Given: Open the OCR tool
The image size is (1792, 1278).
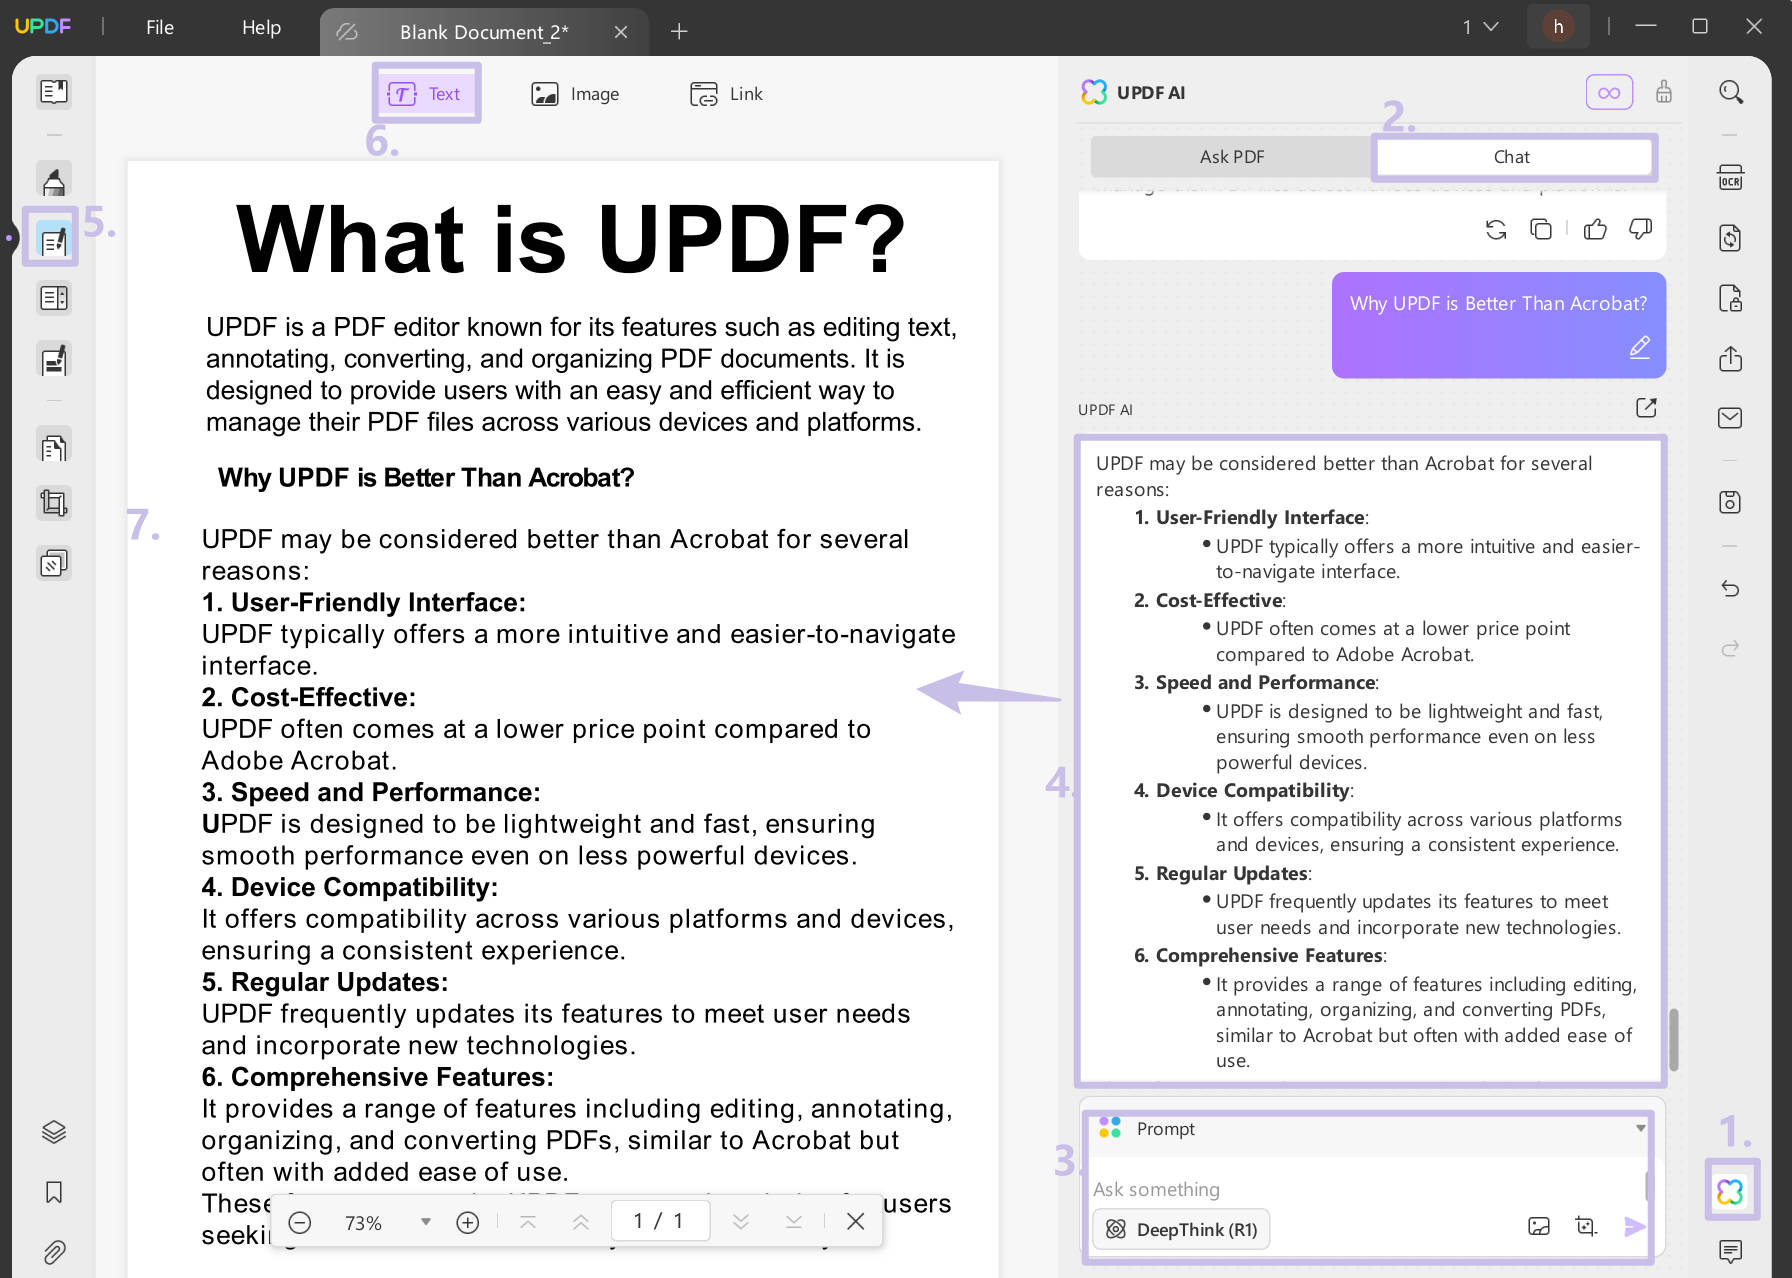Looking at the screenshot, I should [x=1731, y=177].
